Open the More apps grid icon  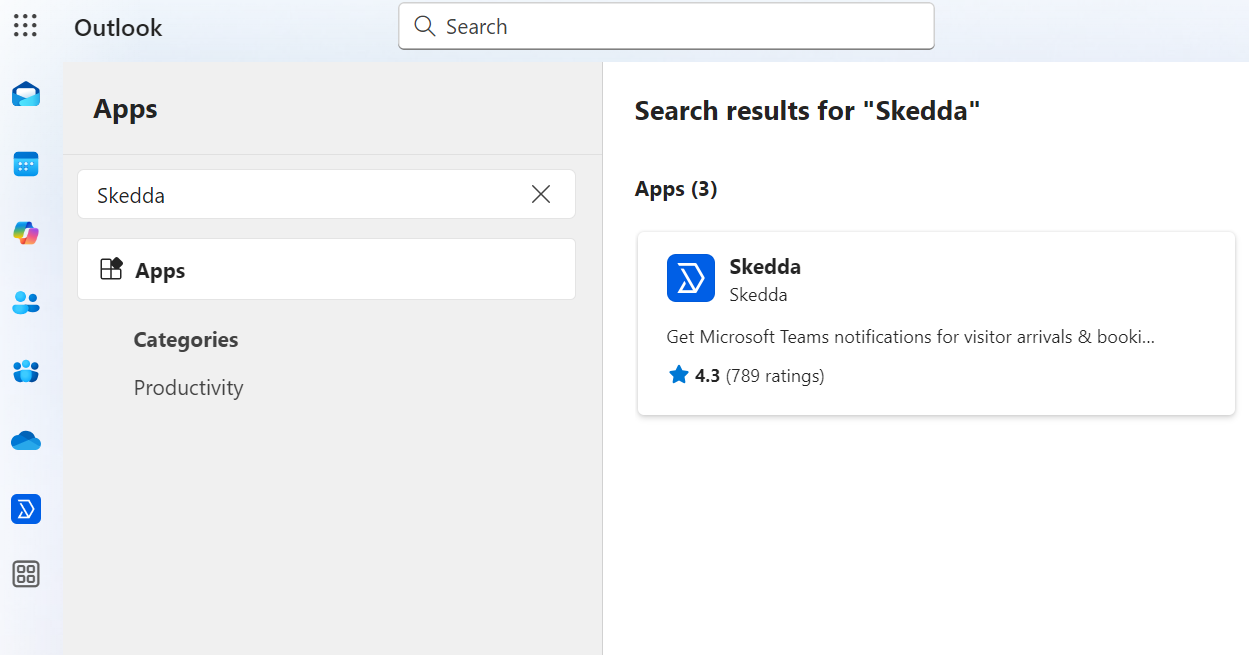click(26, 574)
